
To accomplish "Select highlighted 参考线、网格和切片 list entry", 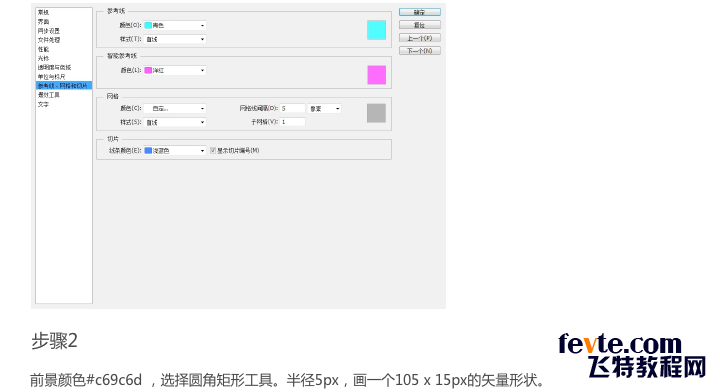I will (x=64, y=85).
